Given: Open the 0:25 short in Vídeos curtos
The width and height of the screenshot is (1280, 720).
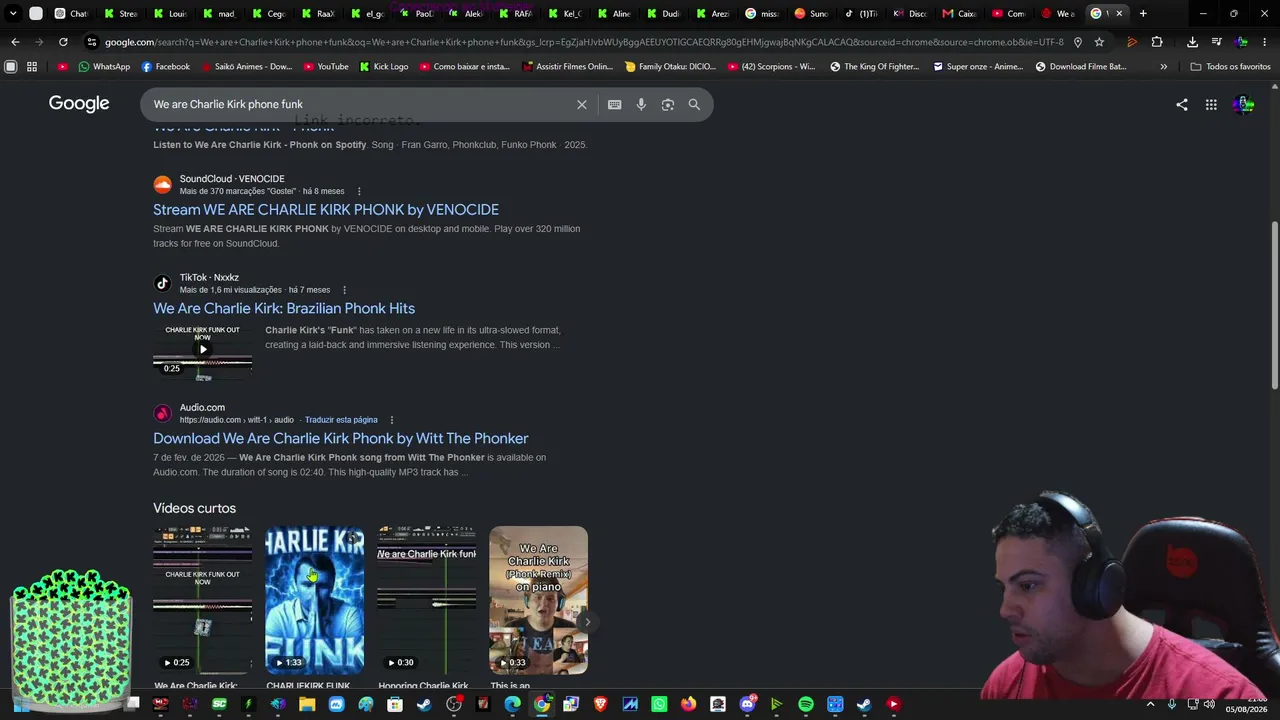Looking at the screenshot, I should coord(202,600).
